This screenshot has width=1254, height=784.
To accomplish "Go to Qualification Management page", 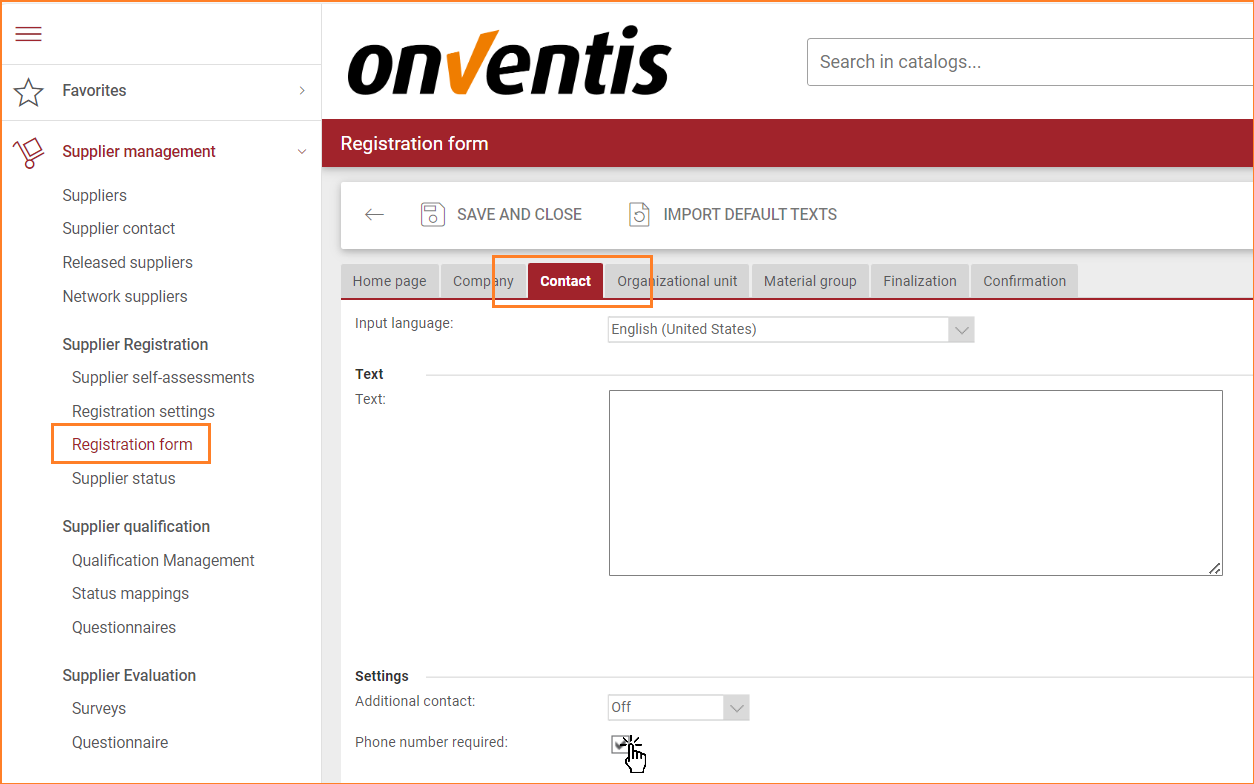I will (163, 560).
